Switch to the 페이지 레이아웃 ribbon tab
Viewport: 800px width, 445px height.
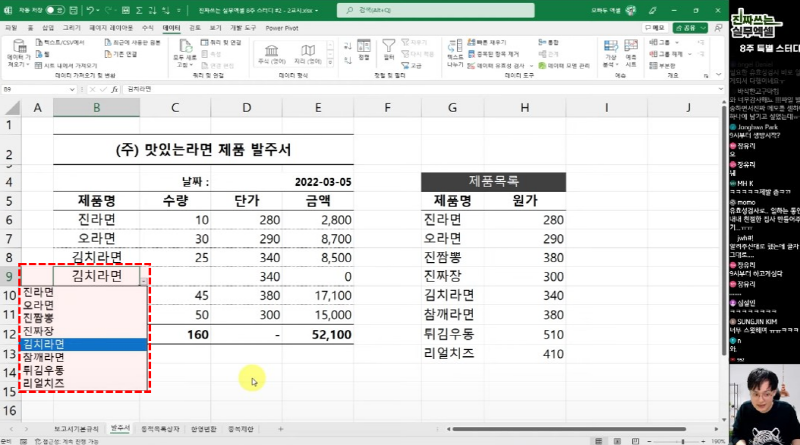pos(111,28)
